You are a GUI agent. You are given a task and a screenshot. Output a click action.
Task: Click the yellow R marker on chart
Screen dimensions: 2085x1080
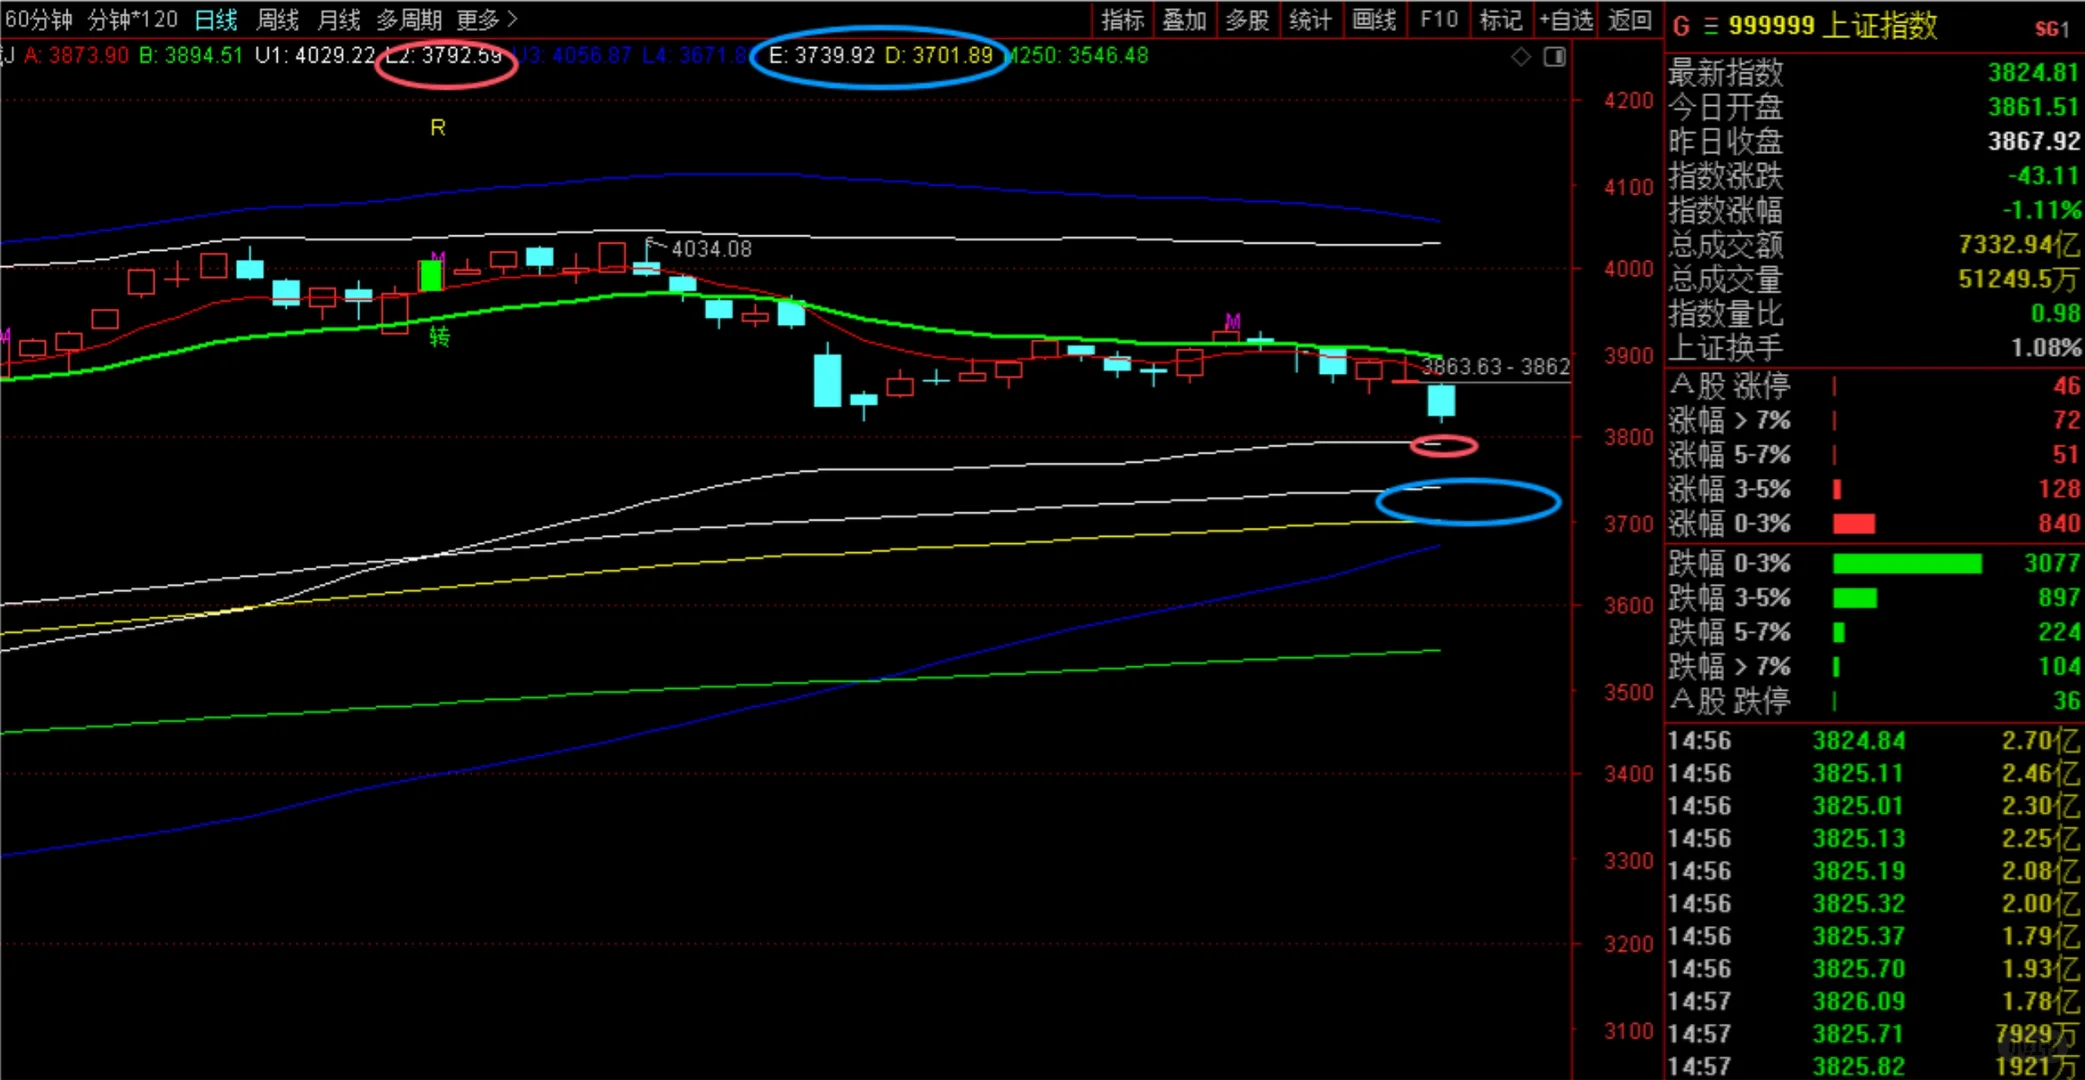tap(437, 128)
